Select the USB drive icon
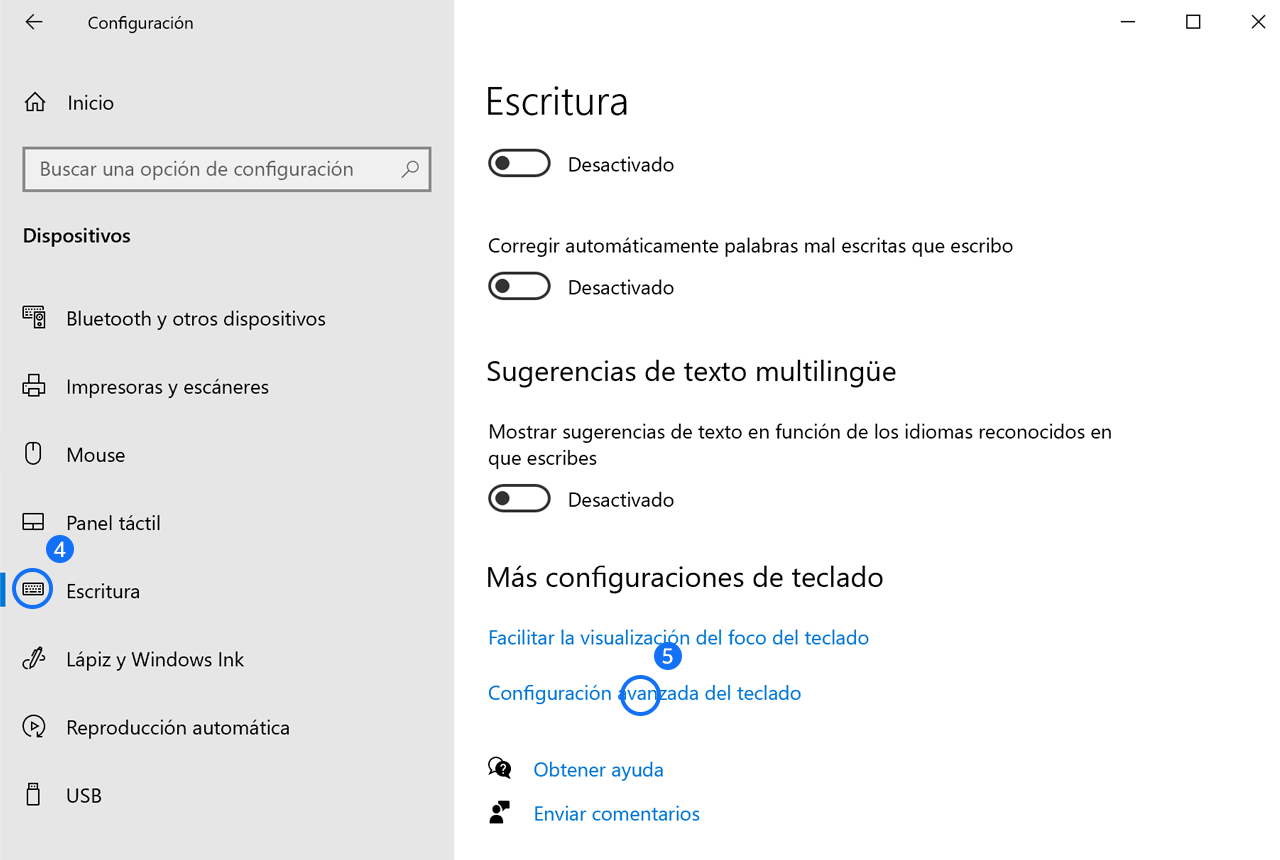The image size is (1280, 860). tap(33, 795)
